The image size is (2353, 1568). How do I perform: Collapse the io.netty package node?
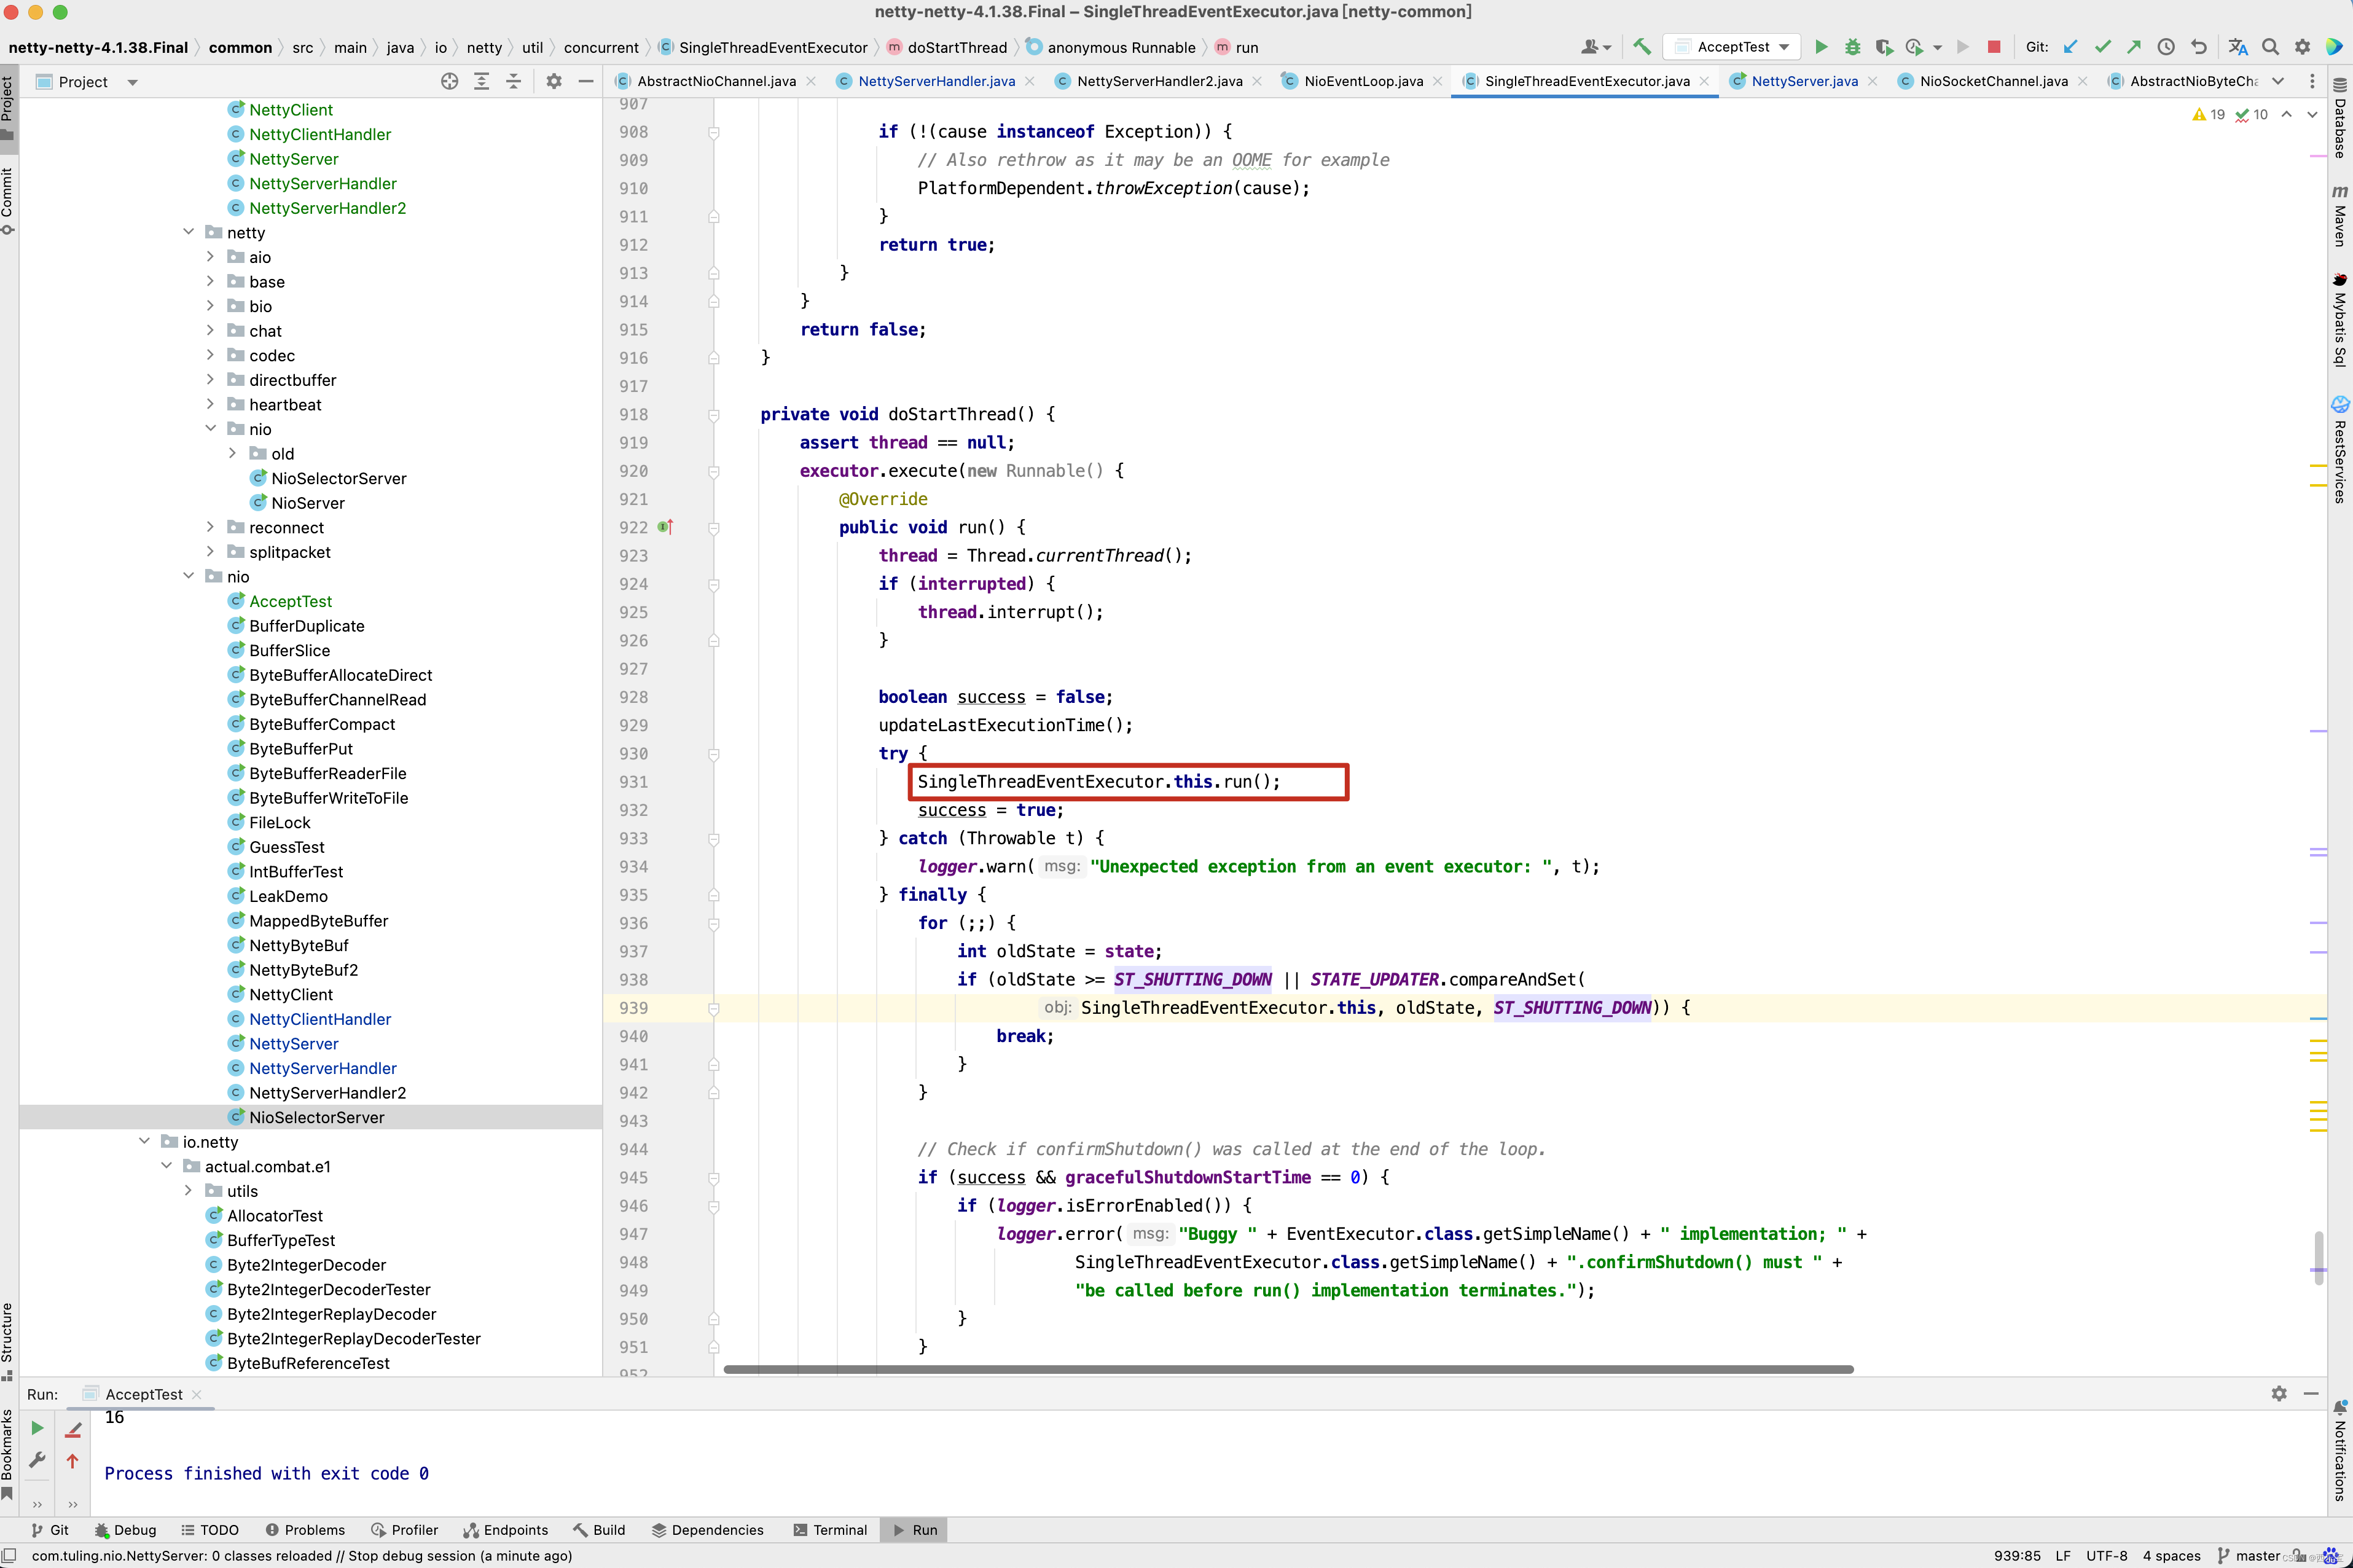point(144,1142)
